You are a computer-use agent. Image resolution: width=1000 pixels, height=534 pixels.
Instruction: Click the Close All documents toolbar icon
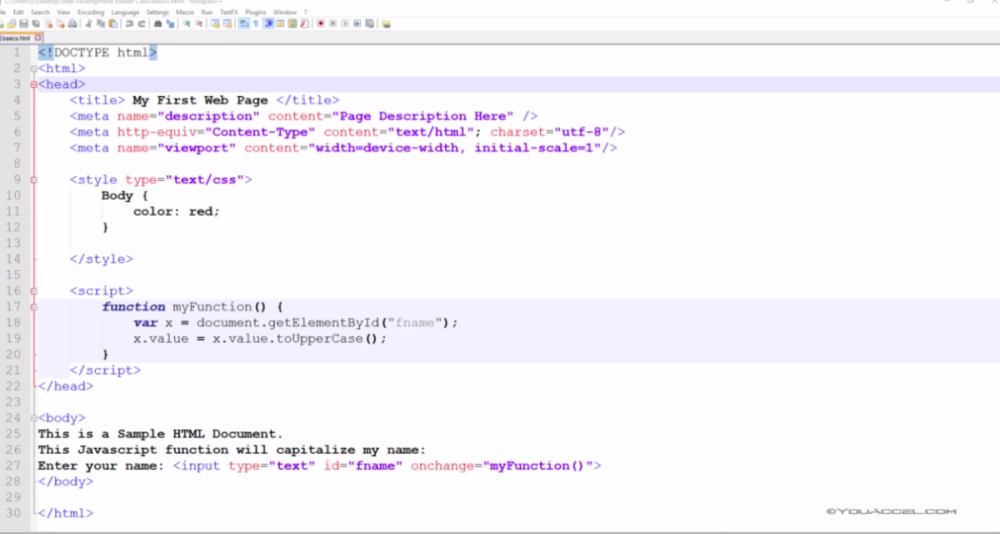coord(61,24)
